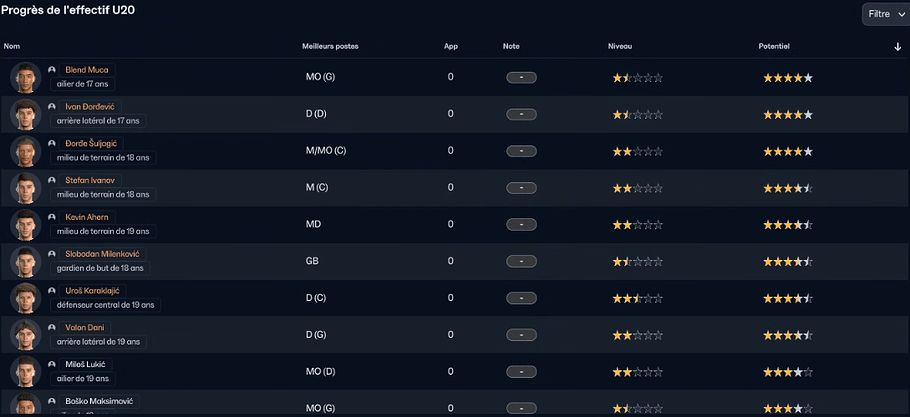Click Valon Dani's face portrait
Viewport: 910px width, 417px height.
pos(26,335)
